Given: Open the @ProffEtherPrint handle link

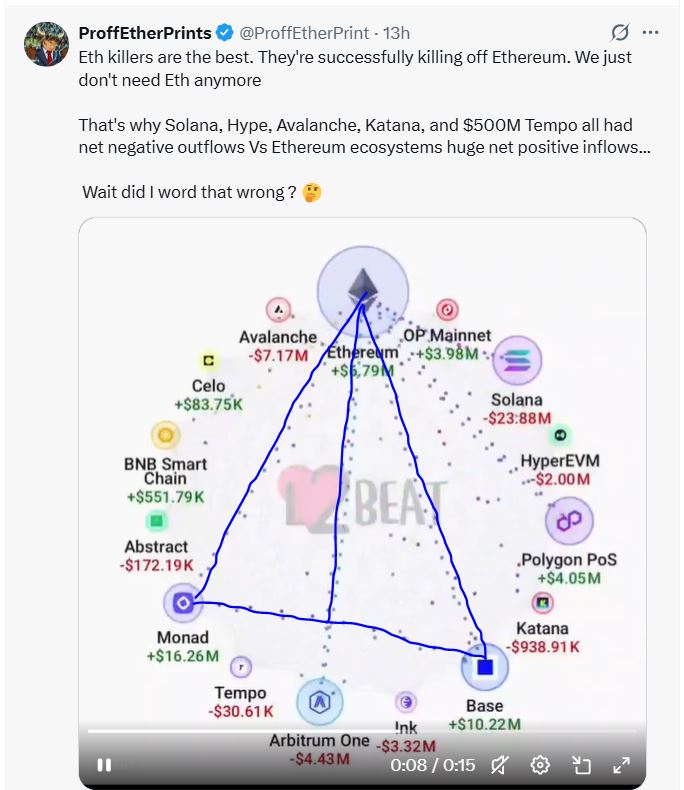Looking at the screenshot, I should pyautogui.click(x=304, y=33).
